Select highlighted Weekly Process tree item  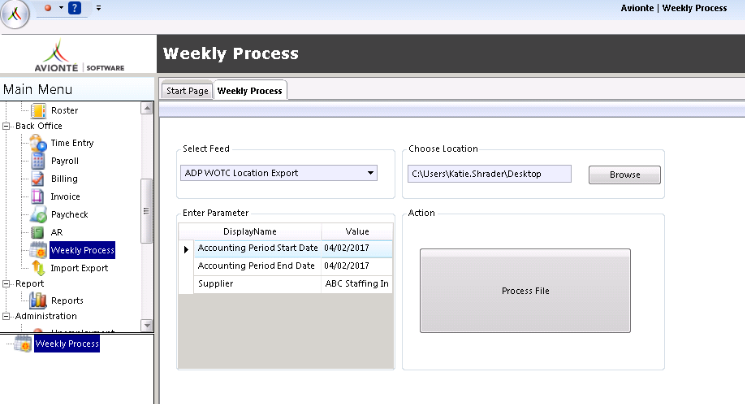(82, 250)
